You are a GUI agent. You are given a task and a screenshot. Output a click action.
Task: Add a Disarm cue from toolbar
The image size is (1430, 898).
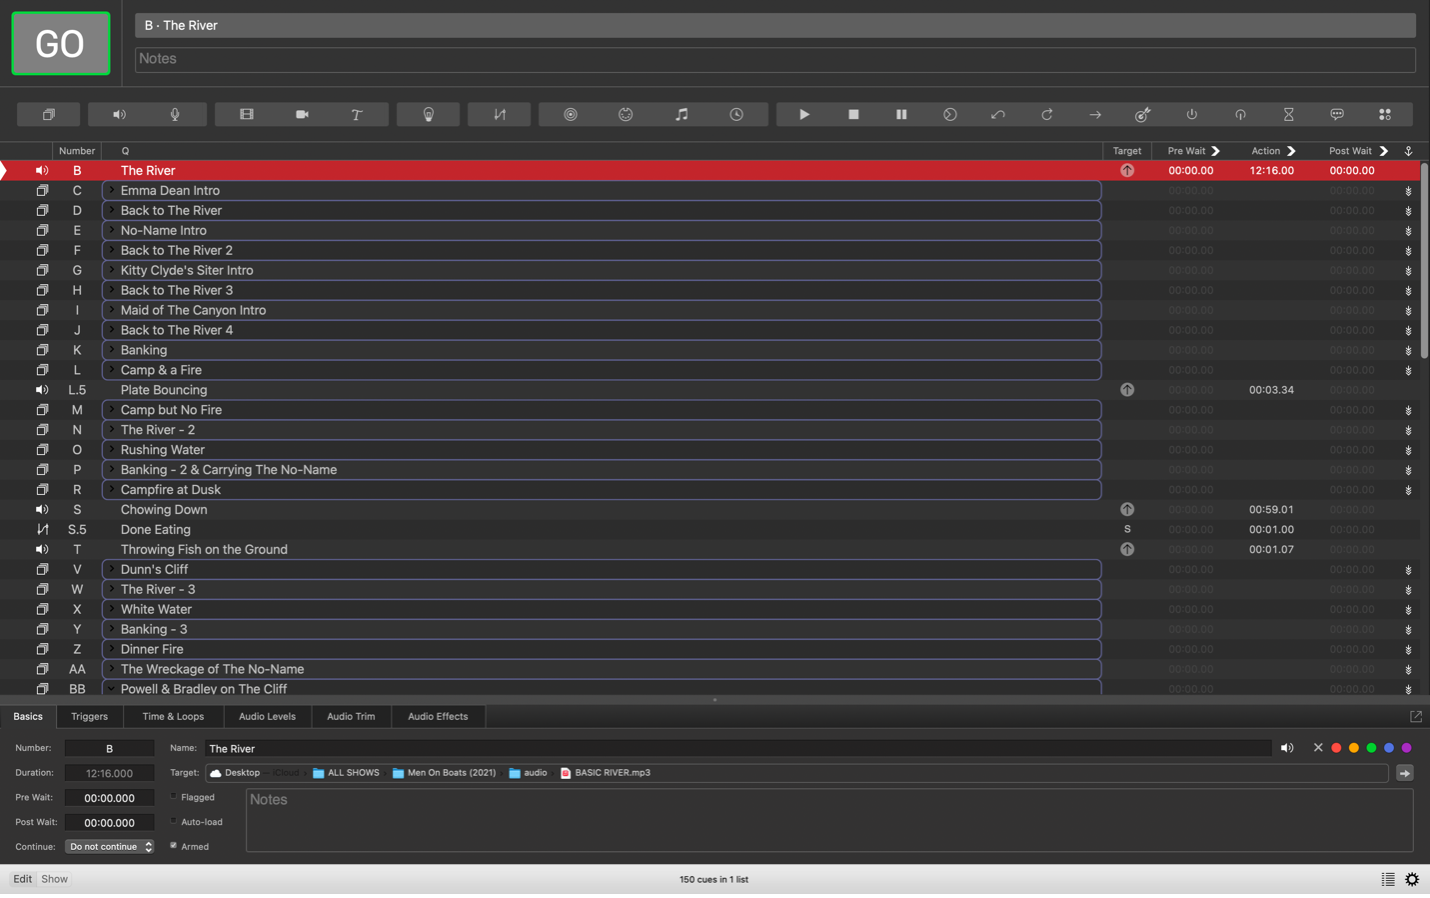click(1240, 115)
